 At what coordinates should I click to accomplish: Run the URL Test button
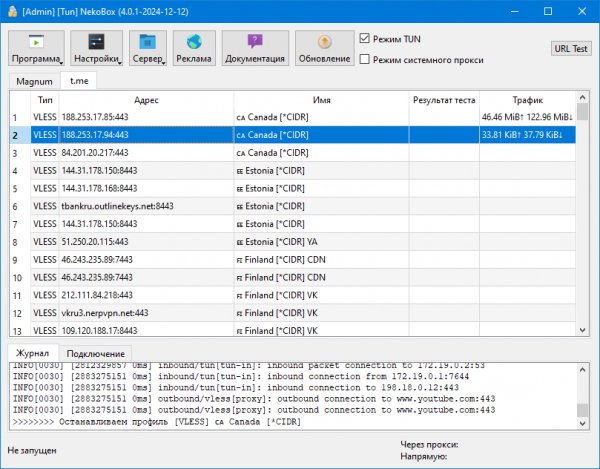[571, 49]
